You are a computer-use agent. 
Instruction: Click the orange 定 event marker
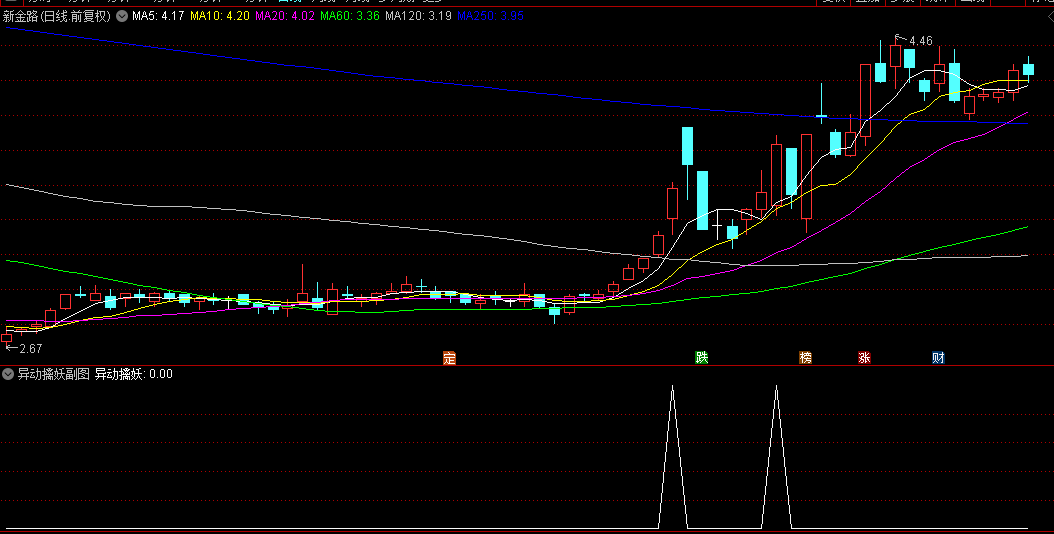449,358
